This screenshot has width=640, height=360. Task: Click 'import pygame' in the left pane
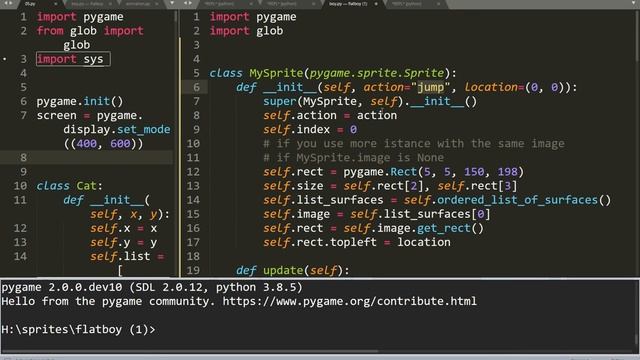tap(80, 17)
